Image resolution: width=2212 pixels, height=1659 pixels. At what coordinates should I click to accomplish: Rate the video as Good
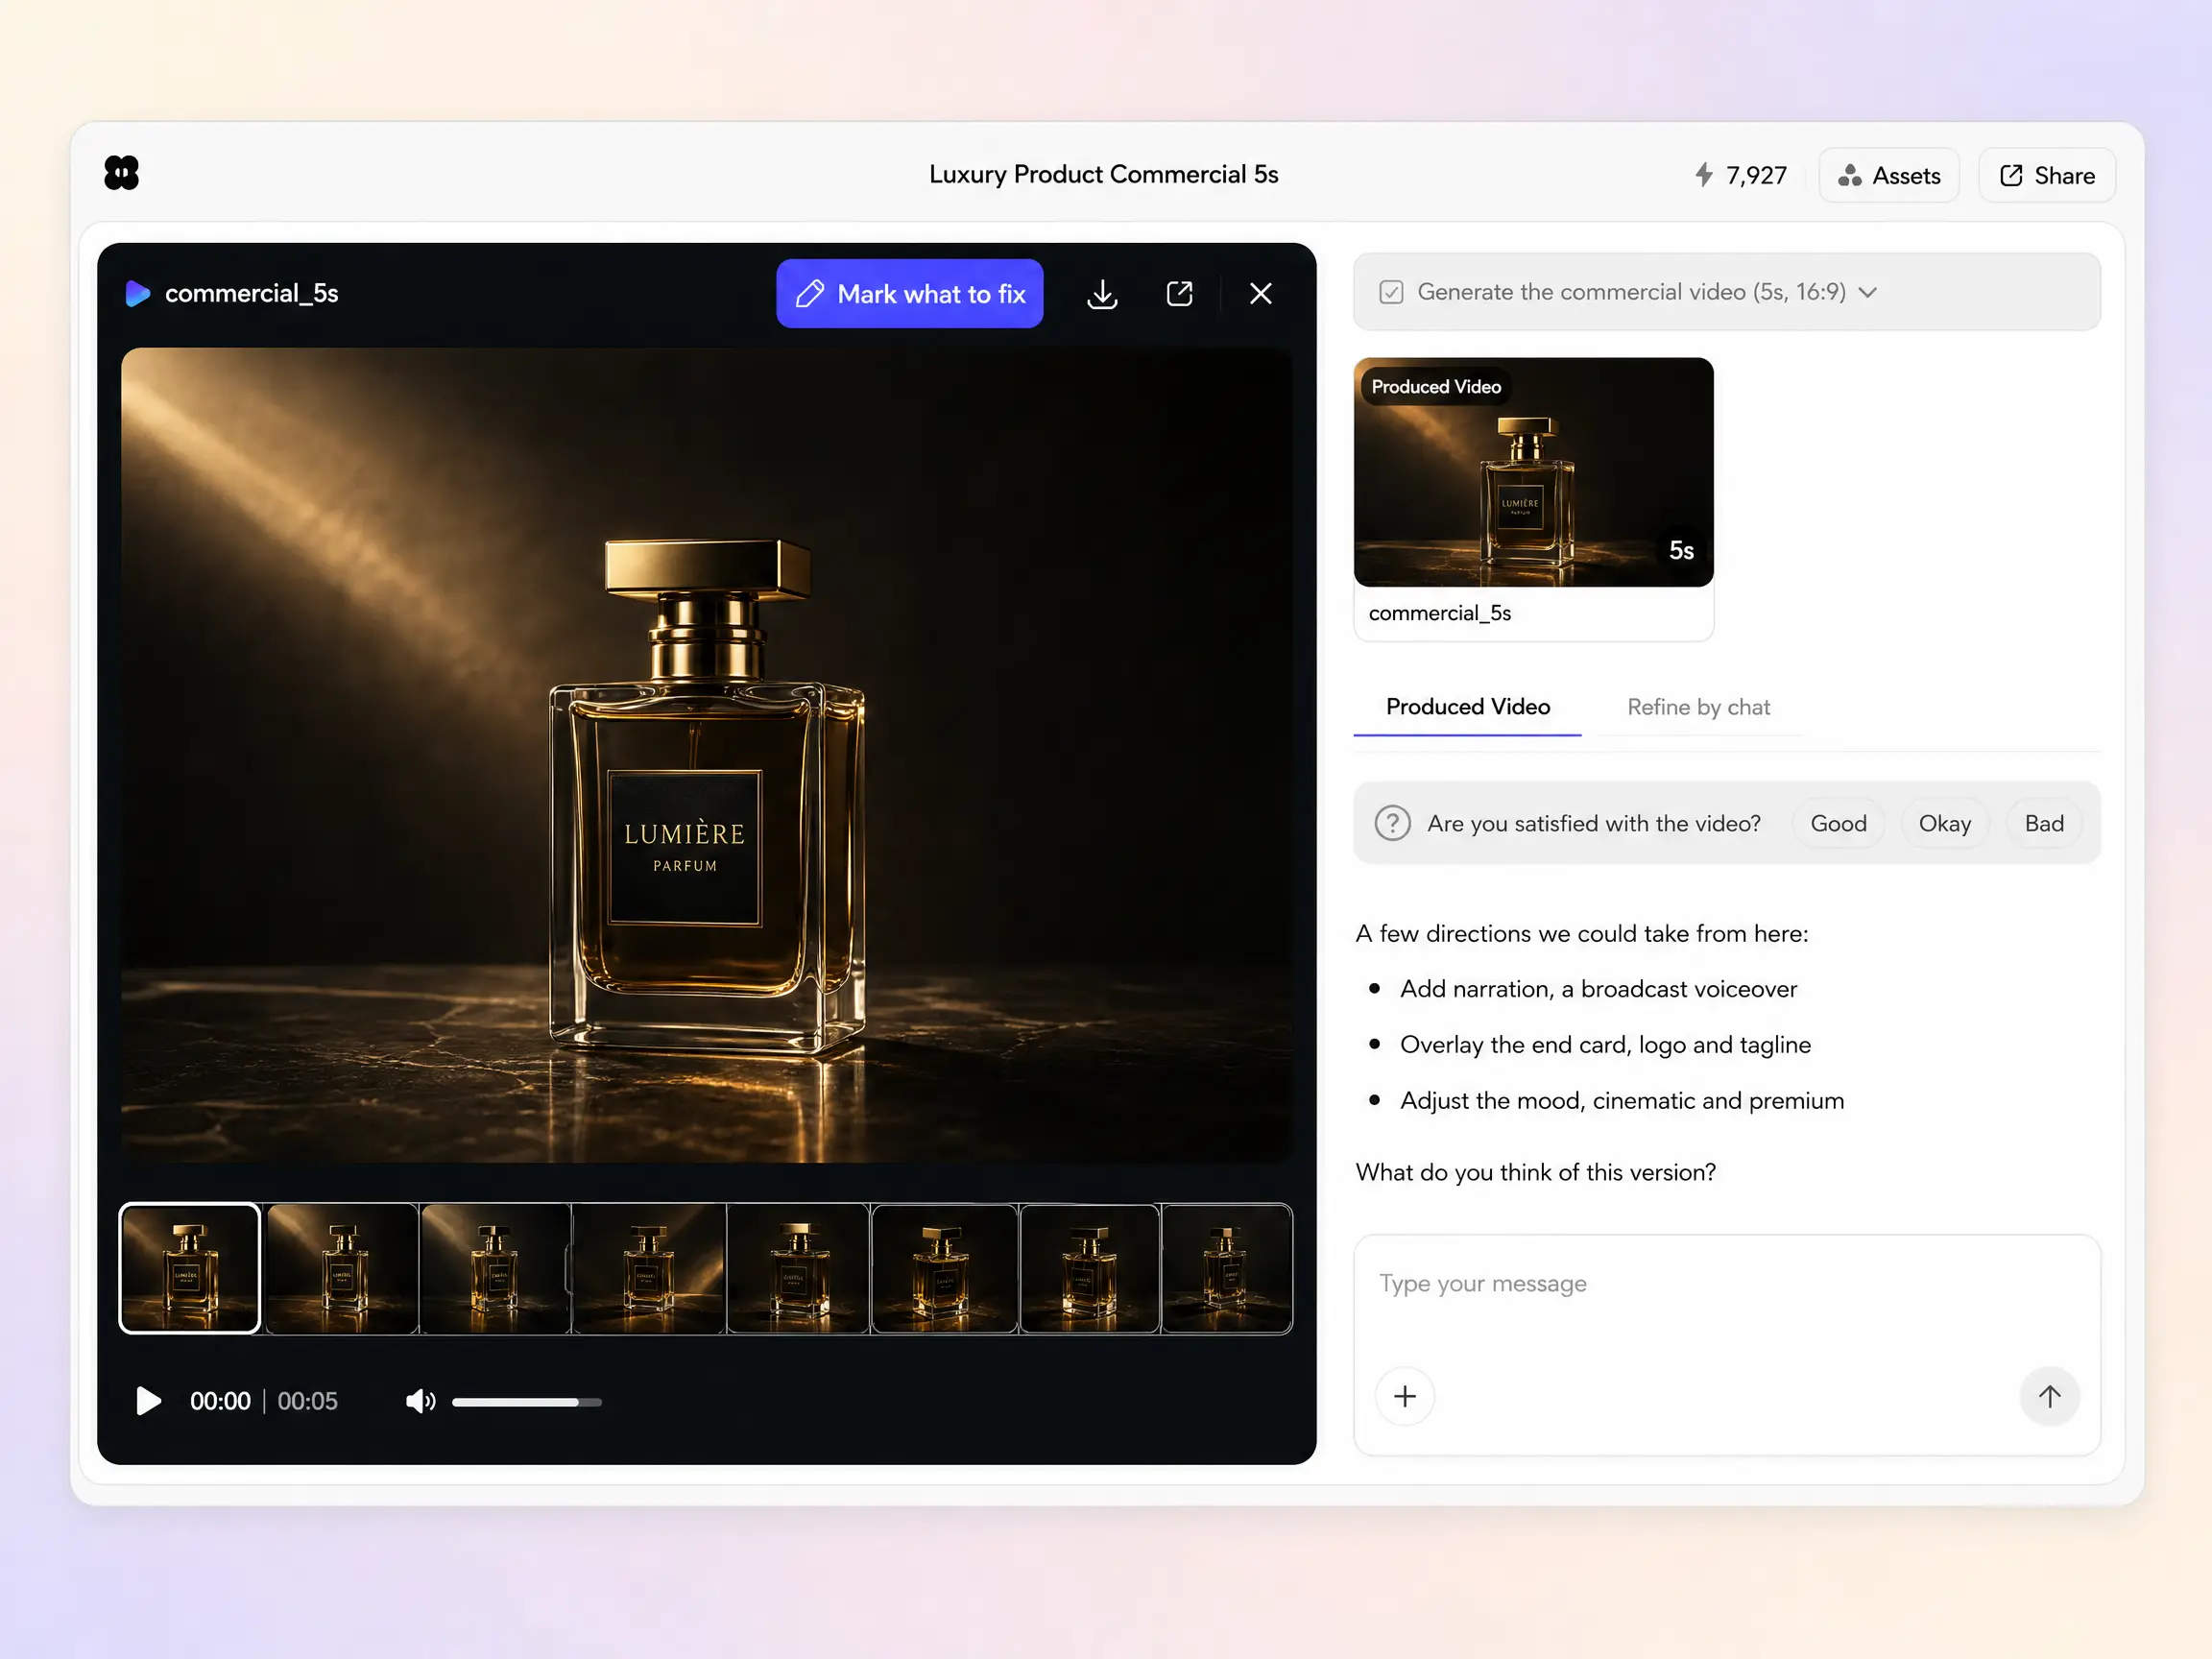coord(1838,823)
